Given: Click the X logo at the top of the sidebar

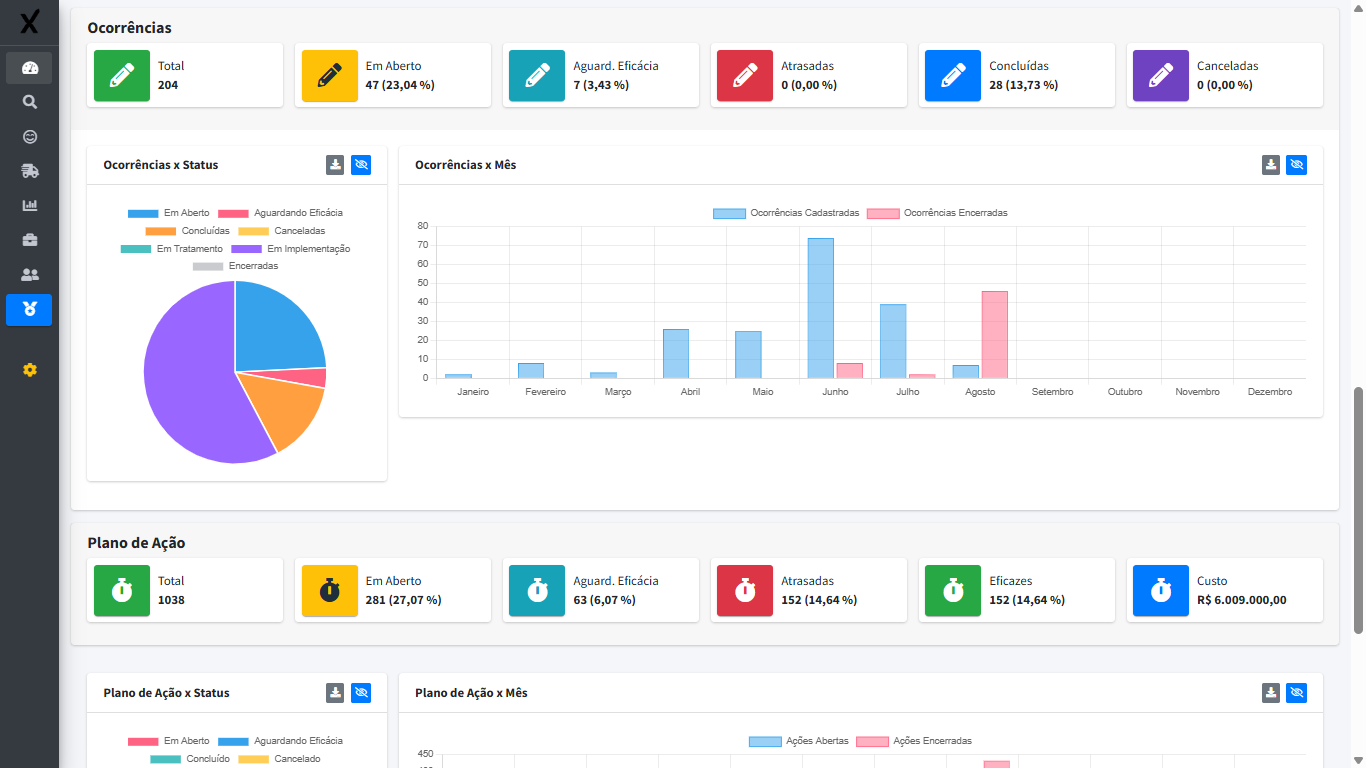Looking at the screenshot, I should click(x=29, y=23).
